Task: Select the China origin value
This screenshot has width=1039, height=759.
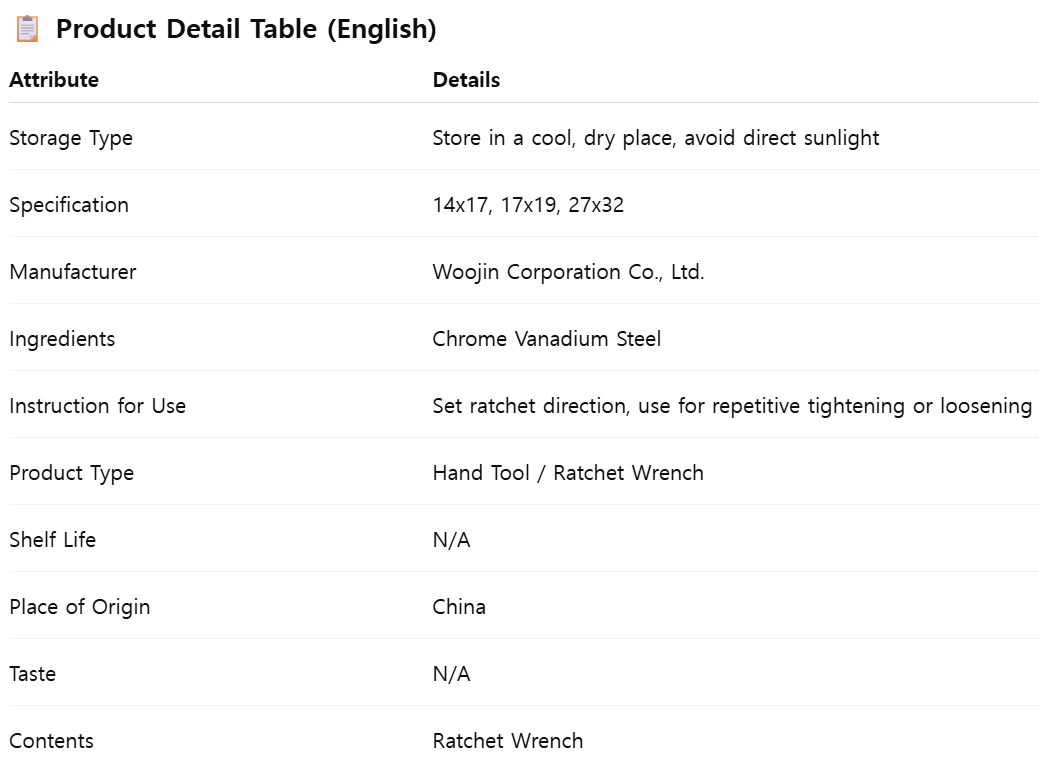Action: (x=459, y=607)
